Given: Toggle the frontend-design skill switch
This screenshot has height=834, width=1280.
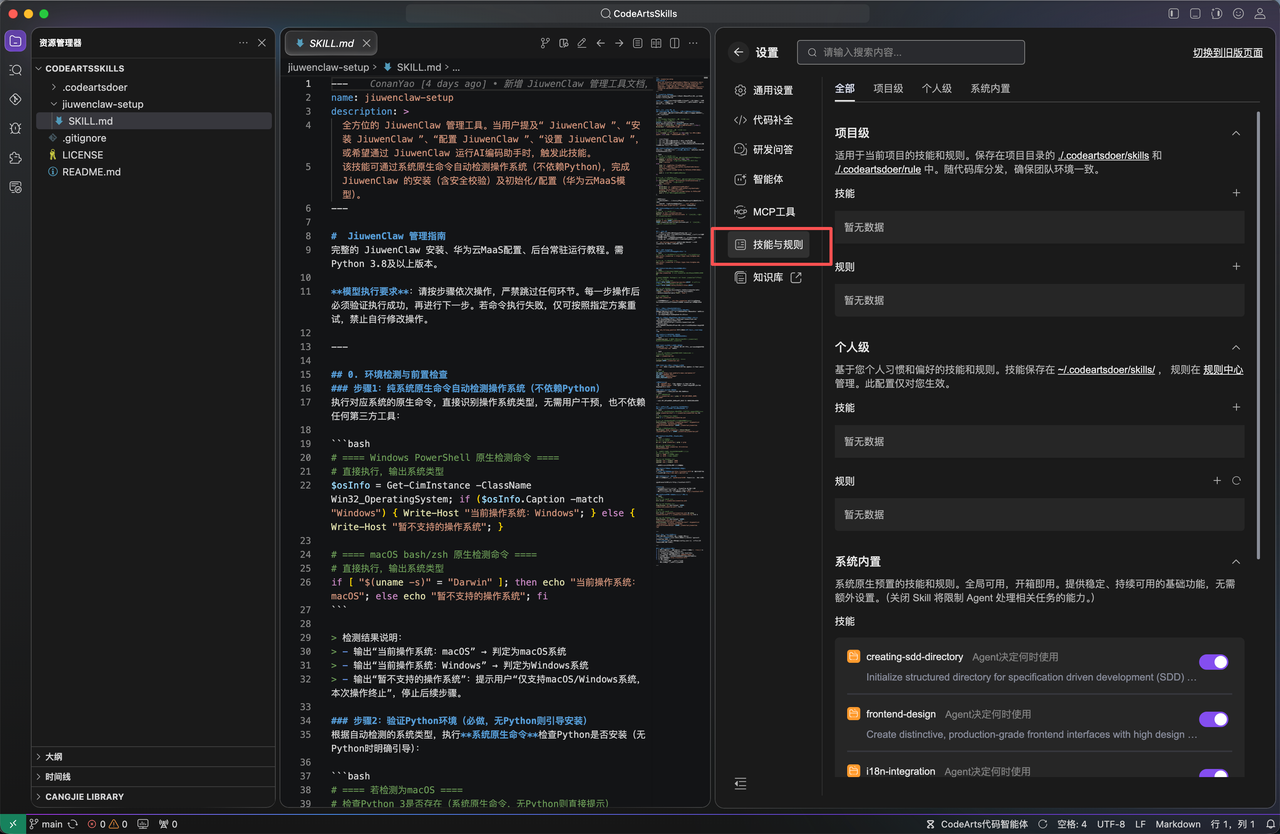Looking at the screenshot, I should 1213,719.
